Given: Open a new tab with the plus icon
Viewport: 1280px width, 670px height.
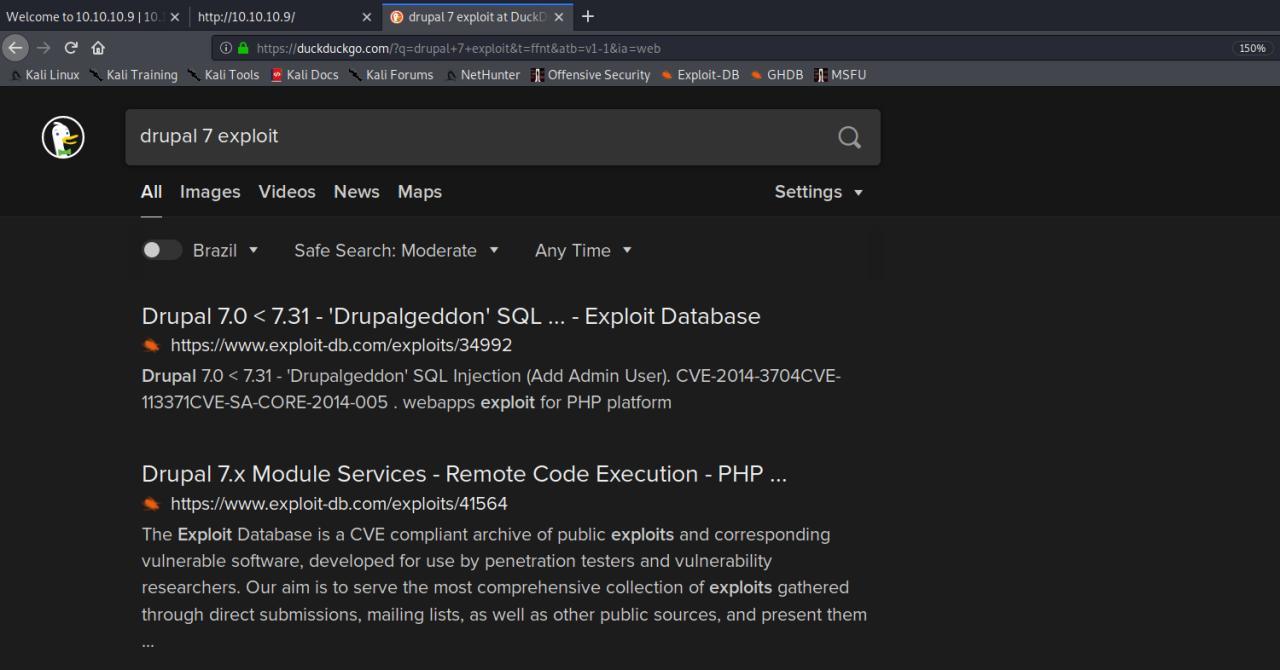Looking at the screenshot, I should tap(588, 16).
